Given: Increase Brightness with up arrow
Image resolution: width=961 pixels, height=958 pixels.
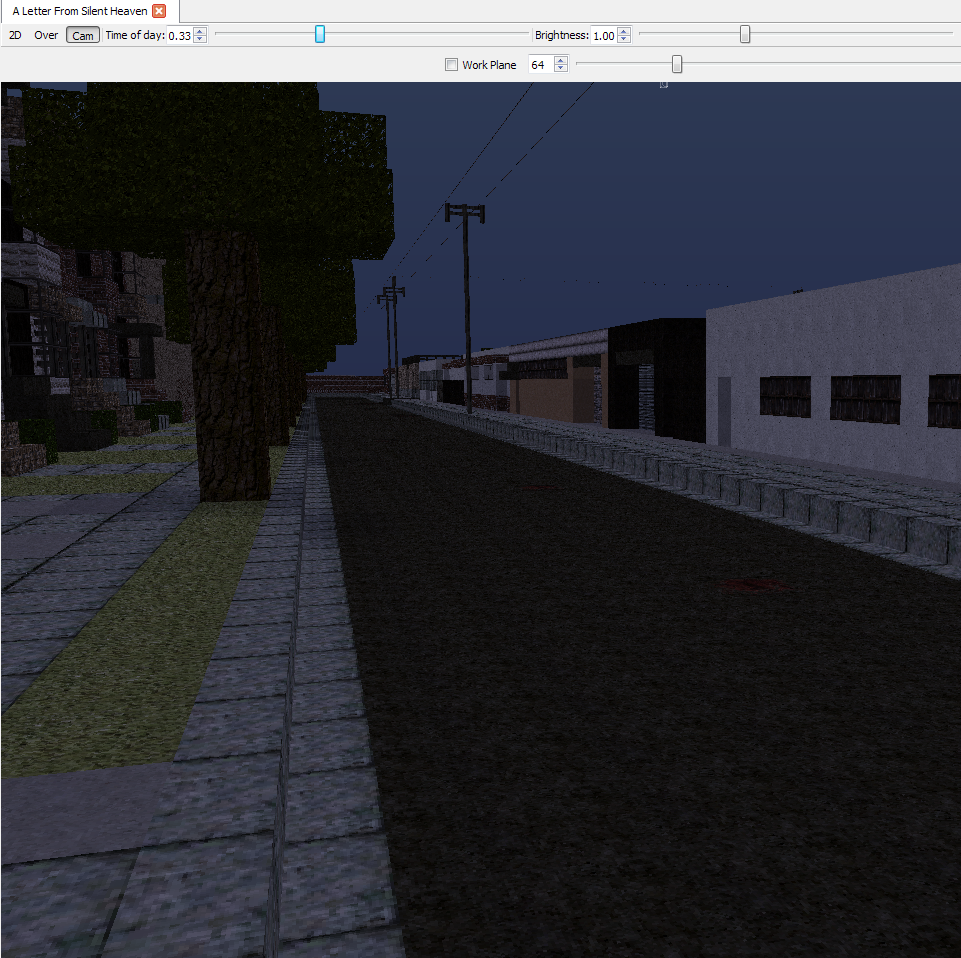Looking at the screenshot, I should point(624,31).
